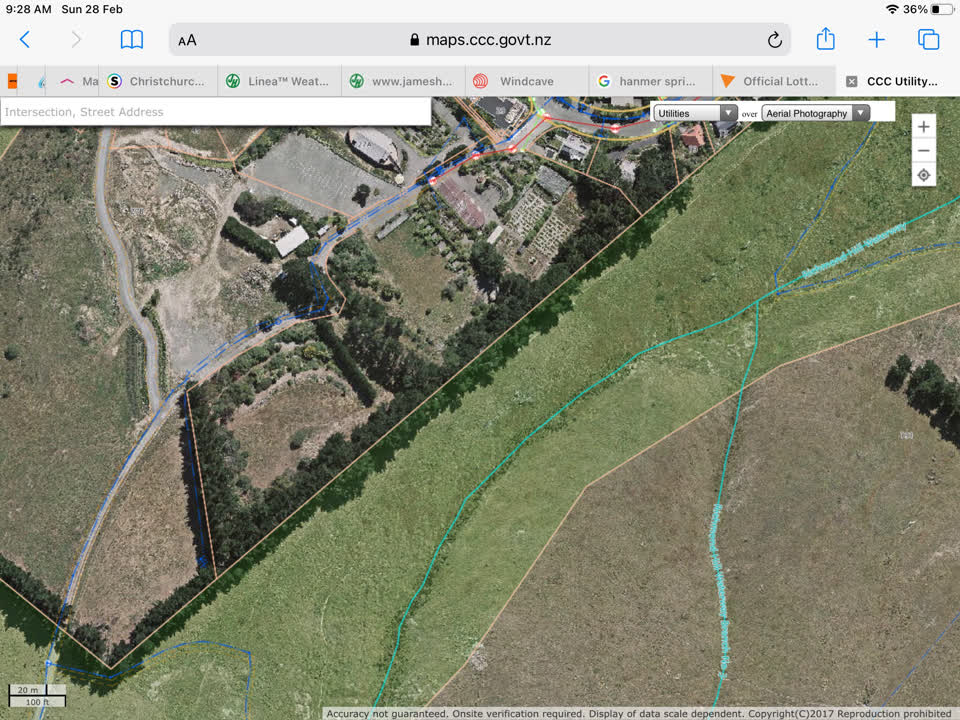Switch to the Christchurc... tab
The image size is (960, 720).
[x=158, y=81]
